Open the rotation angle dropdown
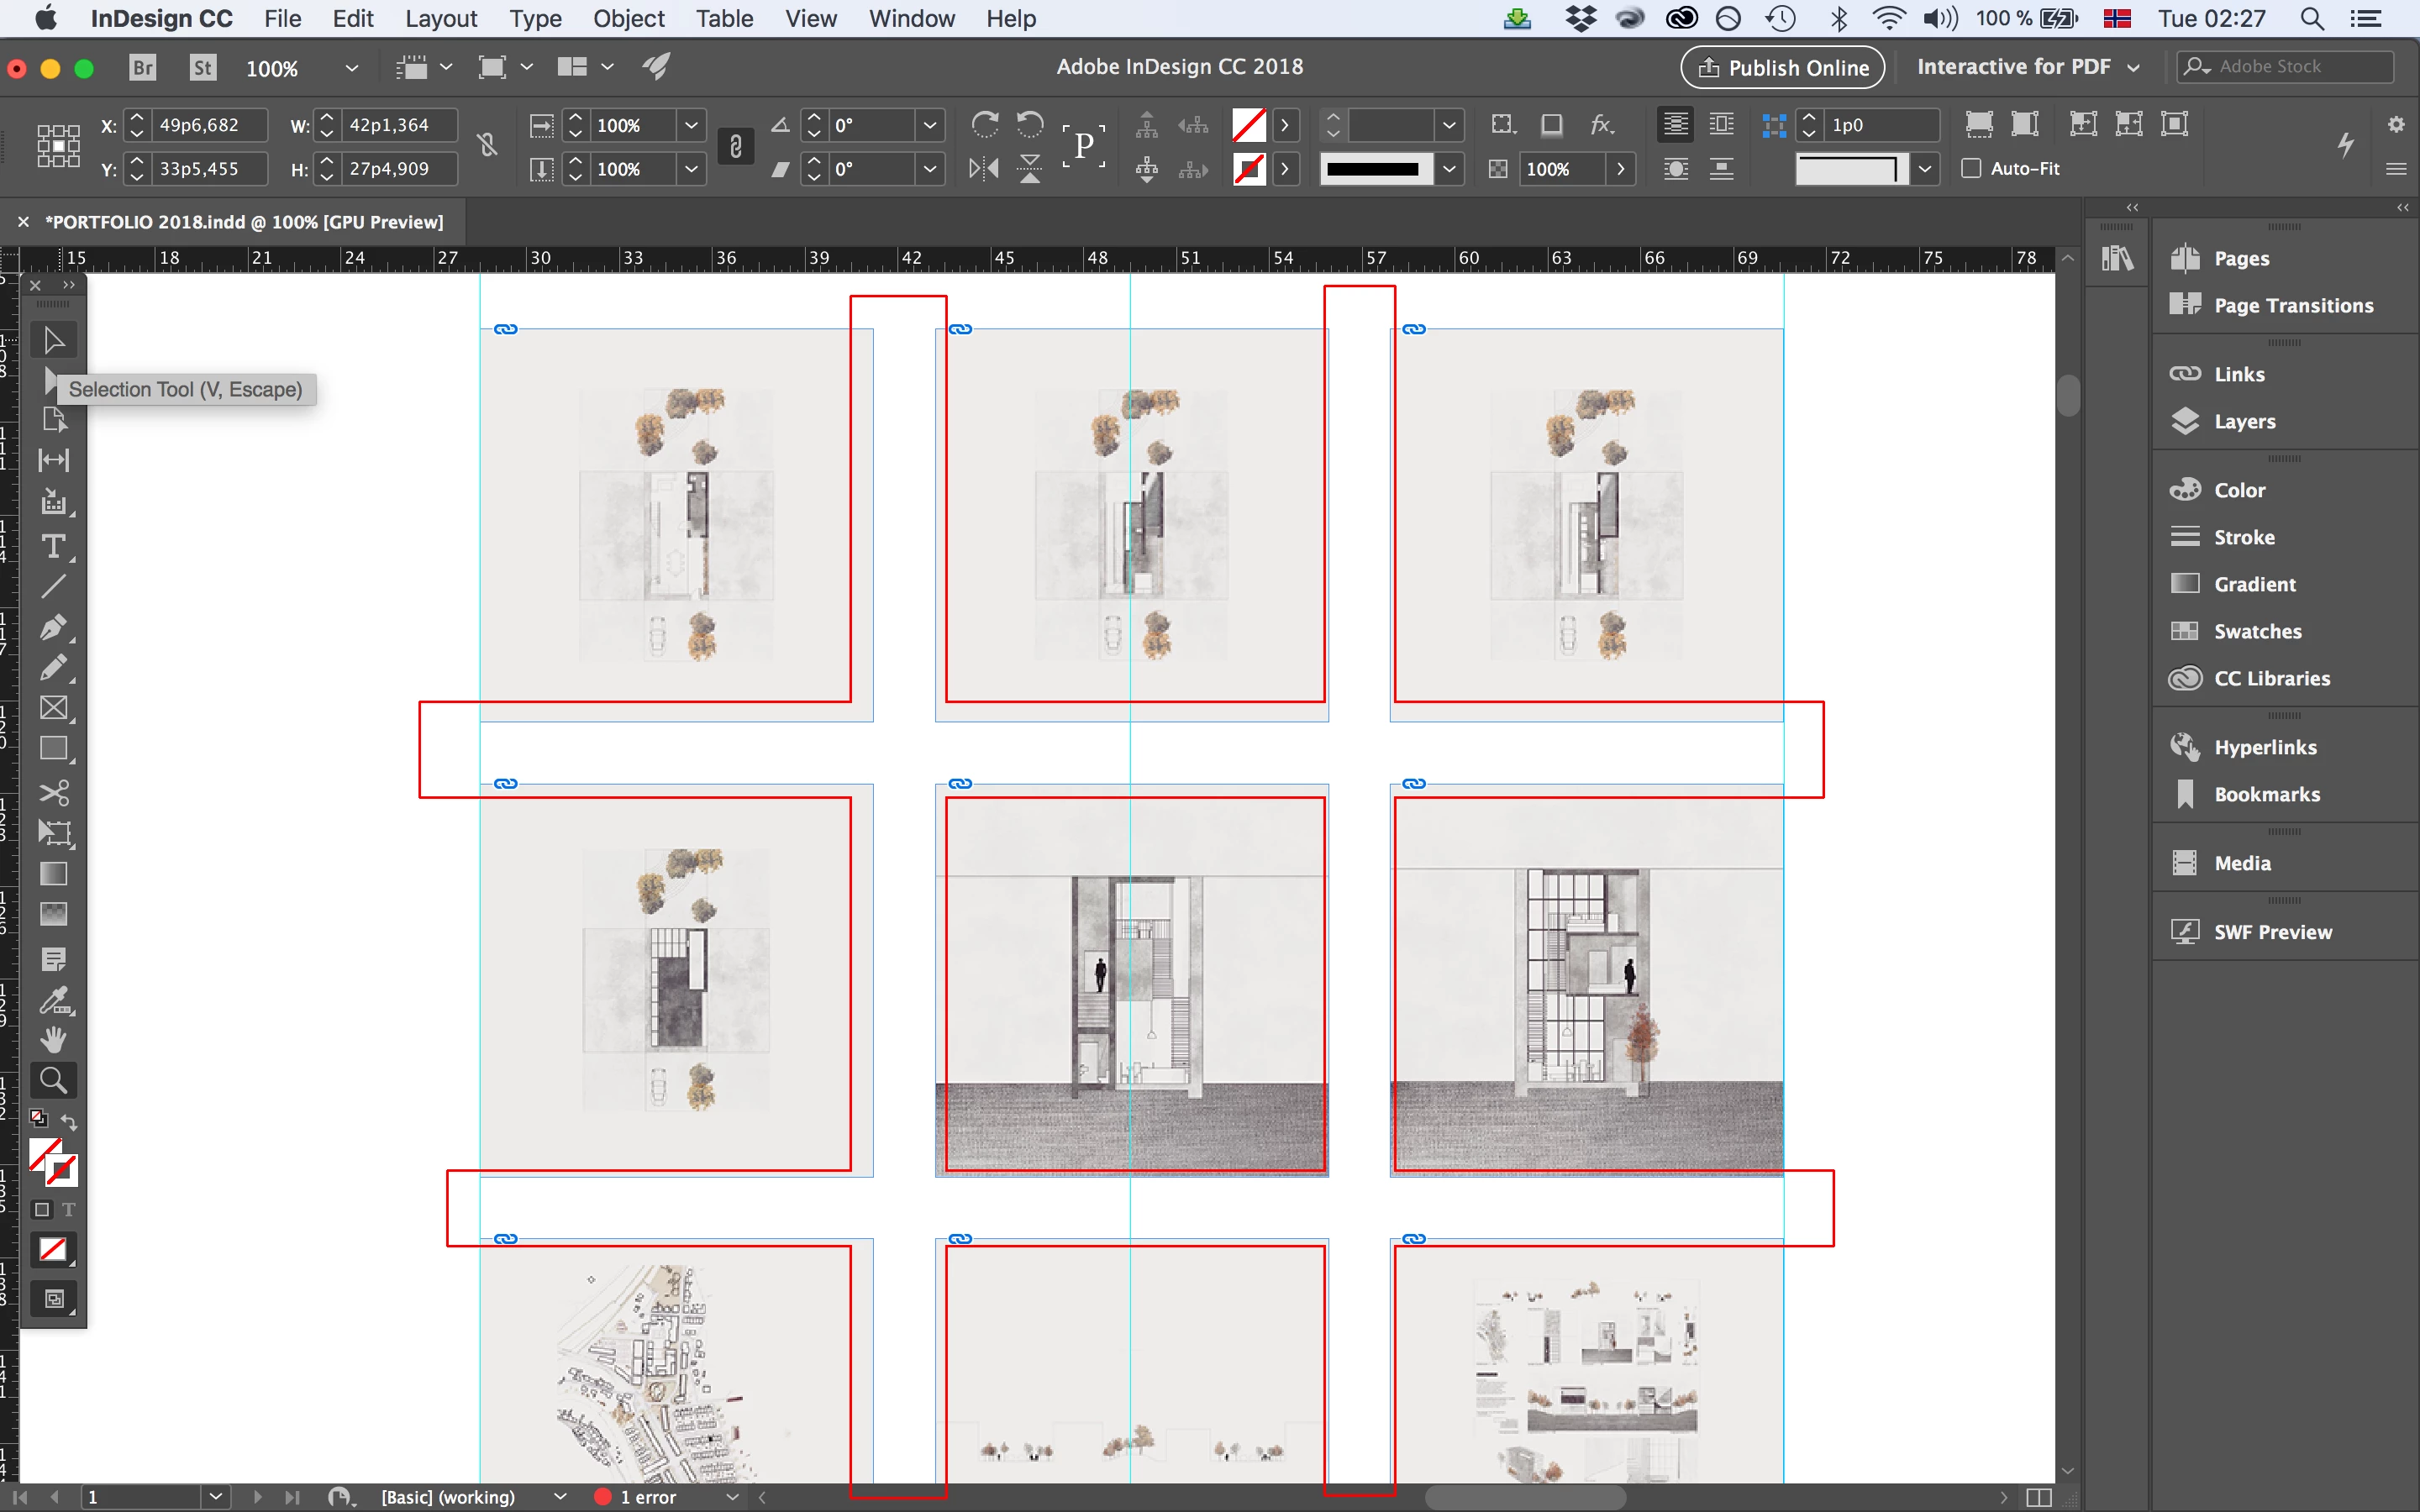Screen dimensions: 2420x1512 pos(930,125)
